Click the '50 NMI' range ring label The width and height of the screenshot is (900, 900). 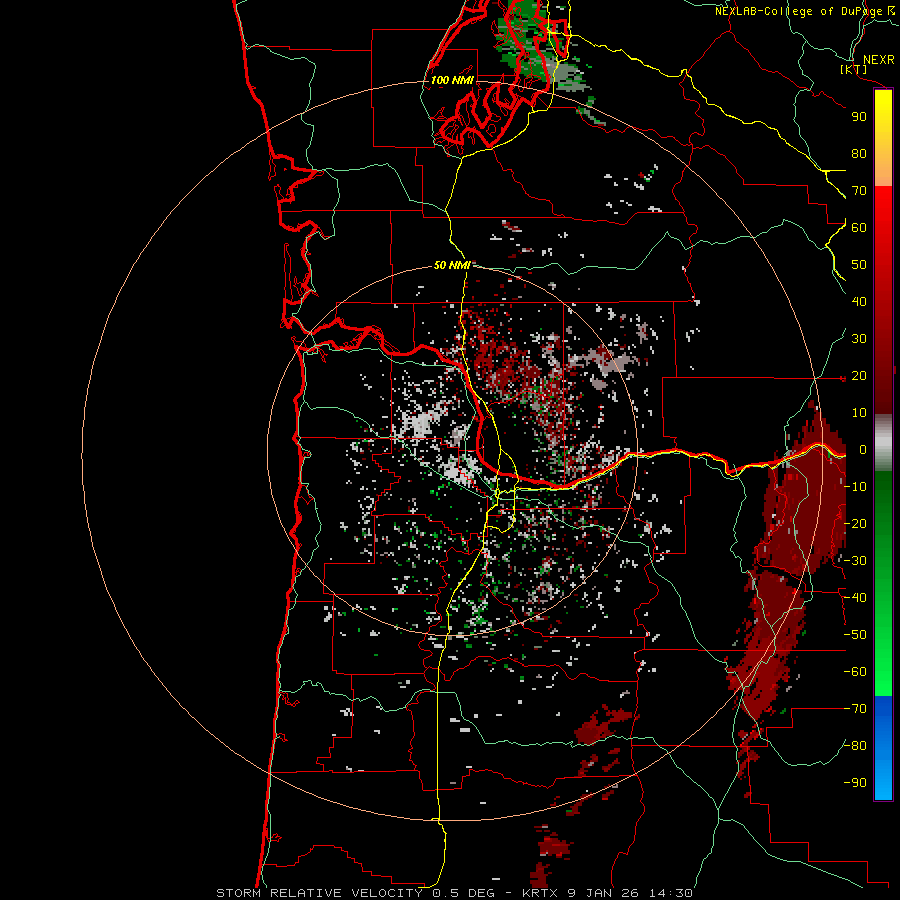(x=452, y=265)
